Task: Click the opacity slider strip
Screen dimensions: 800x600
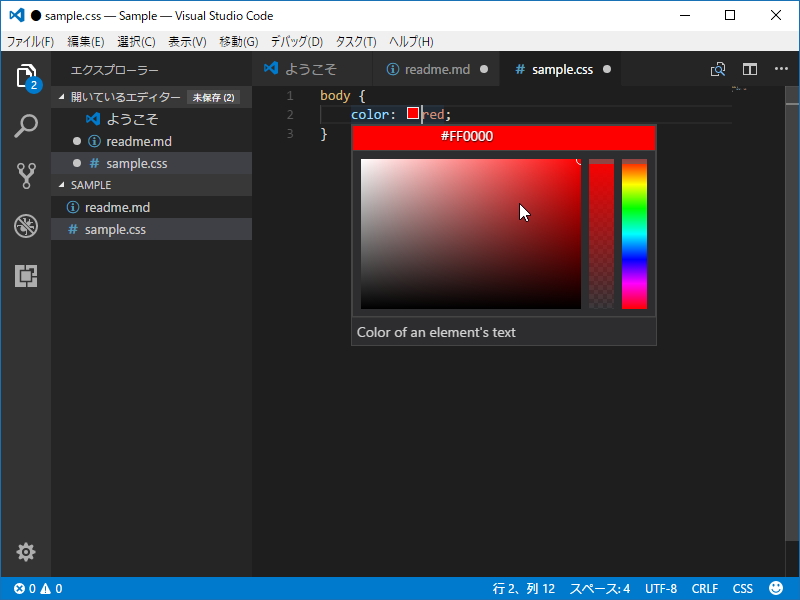Action: [601, 234]
